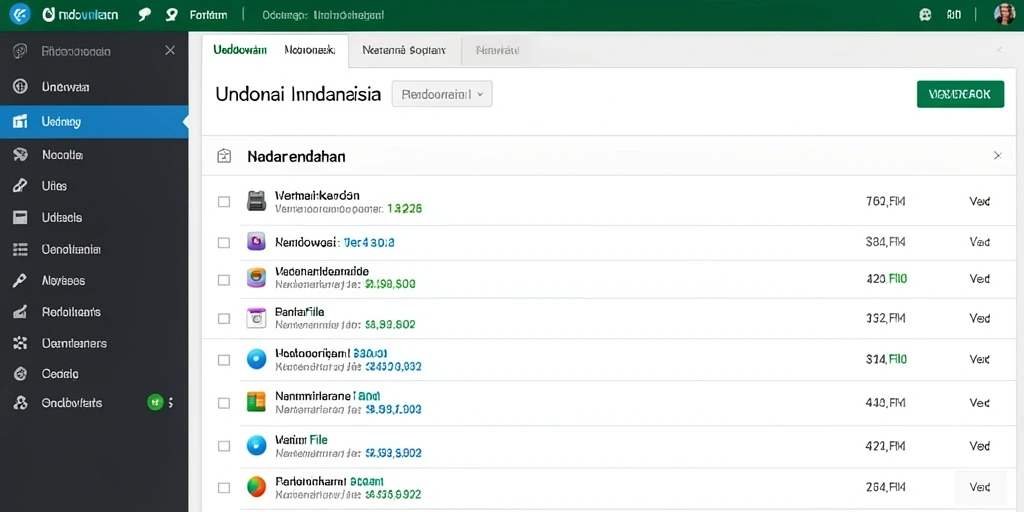
Task: Tick the checkbox for Vadenanideamide row
Action: [x=224, y=280]
